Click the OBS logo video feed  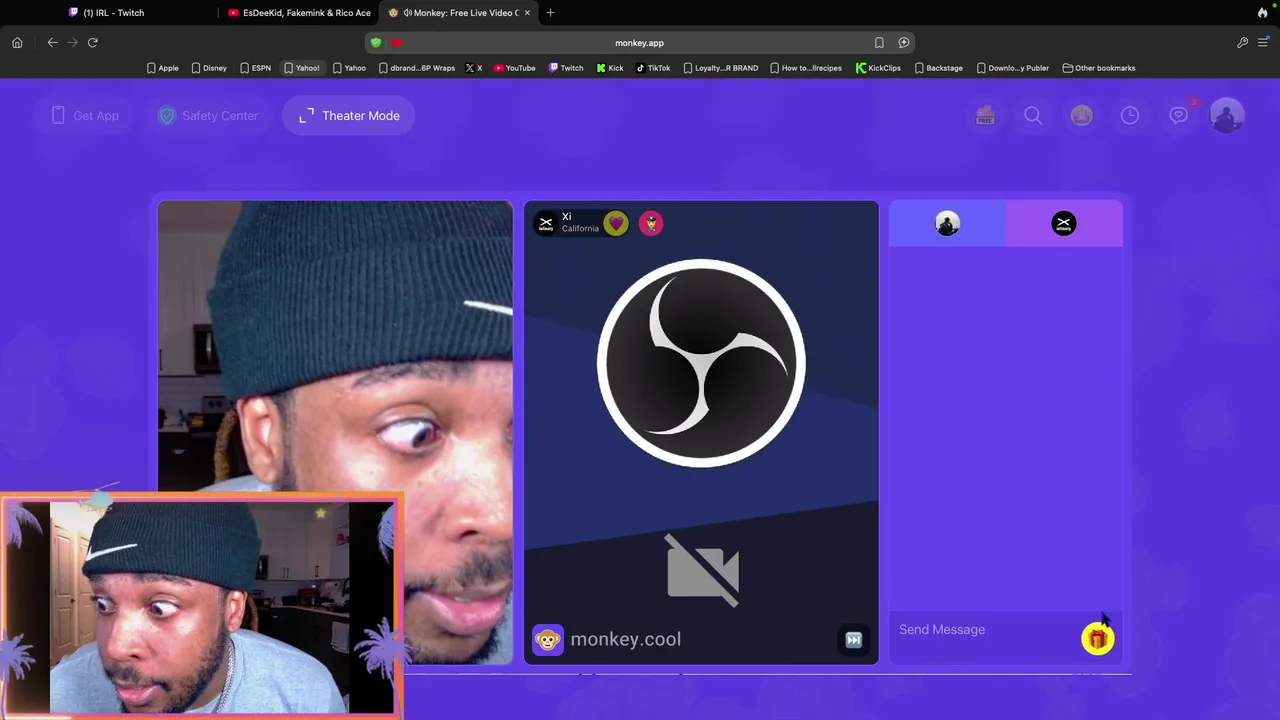(x=701, y=364)
